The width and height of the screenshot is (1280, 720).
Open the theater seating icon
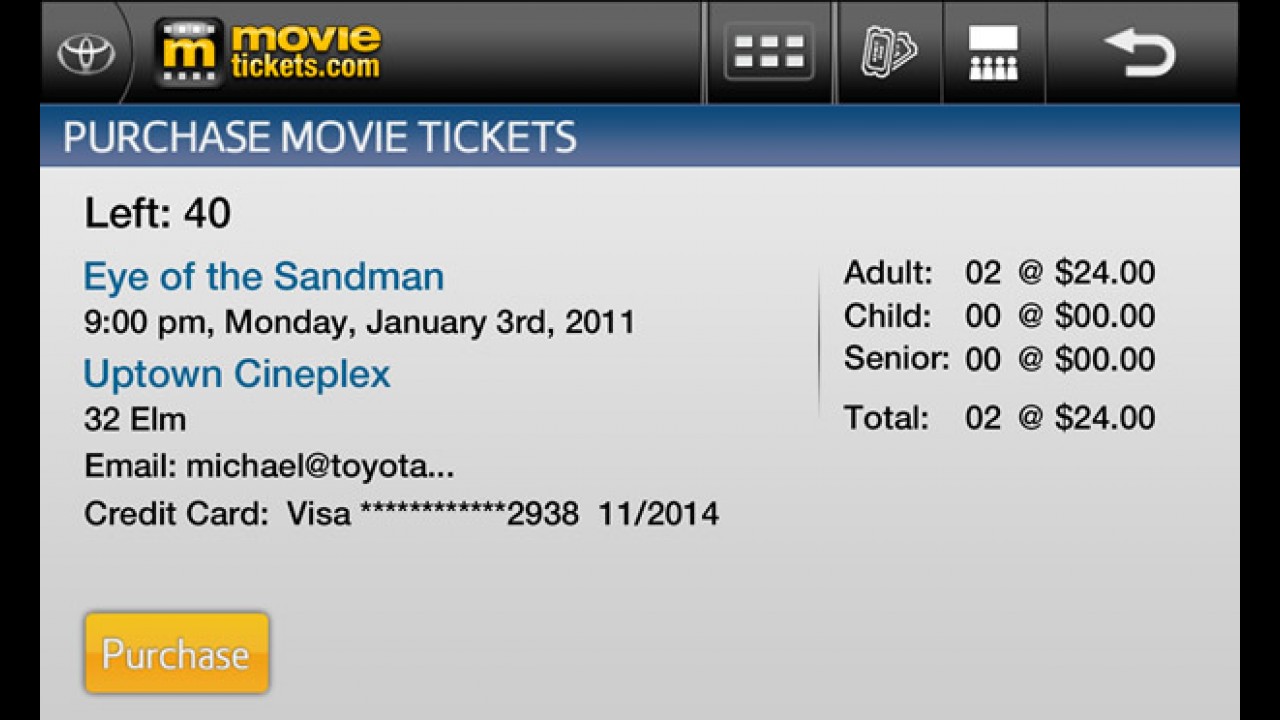pos(993,52)
